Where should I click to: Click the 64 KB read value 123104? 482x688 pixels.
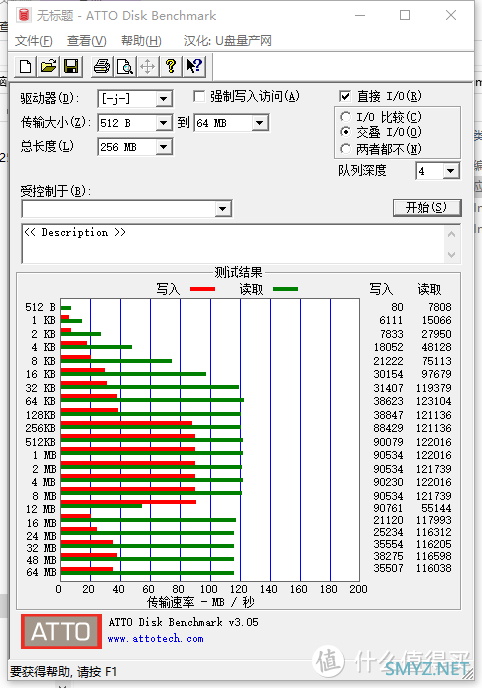(x=434, y=401)
